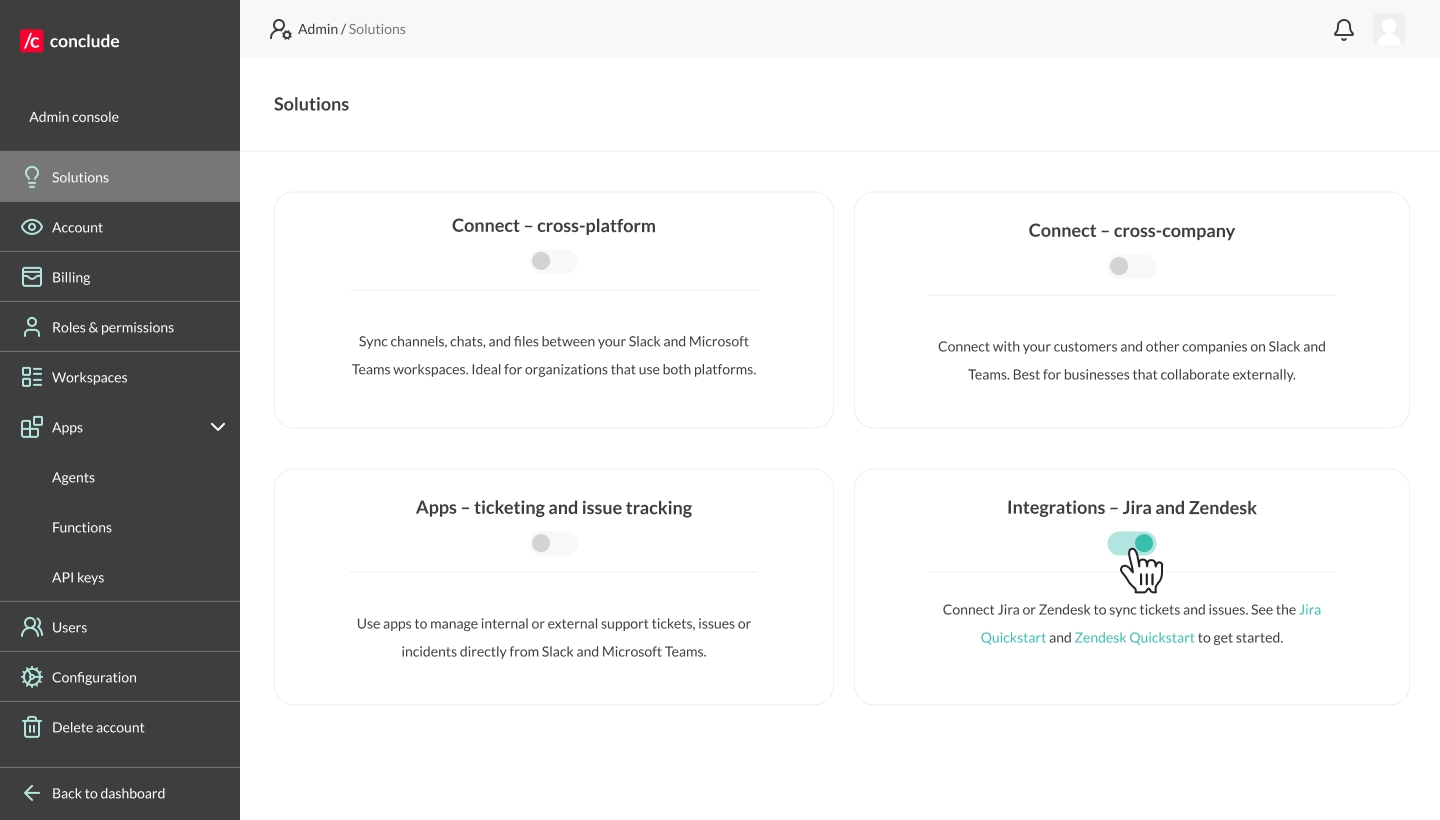Click the Connect – cross-platform title
This screenshot has height=820, width=1440.
coord(554,225)
